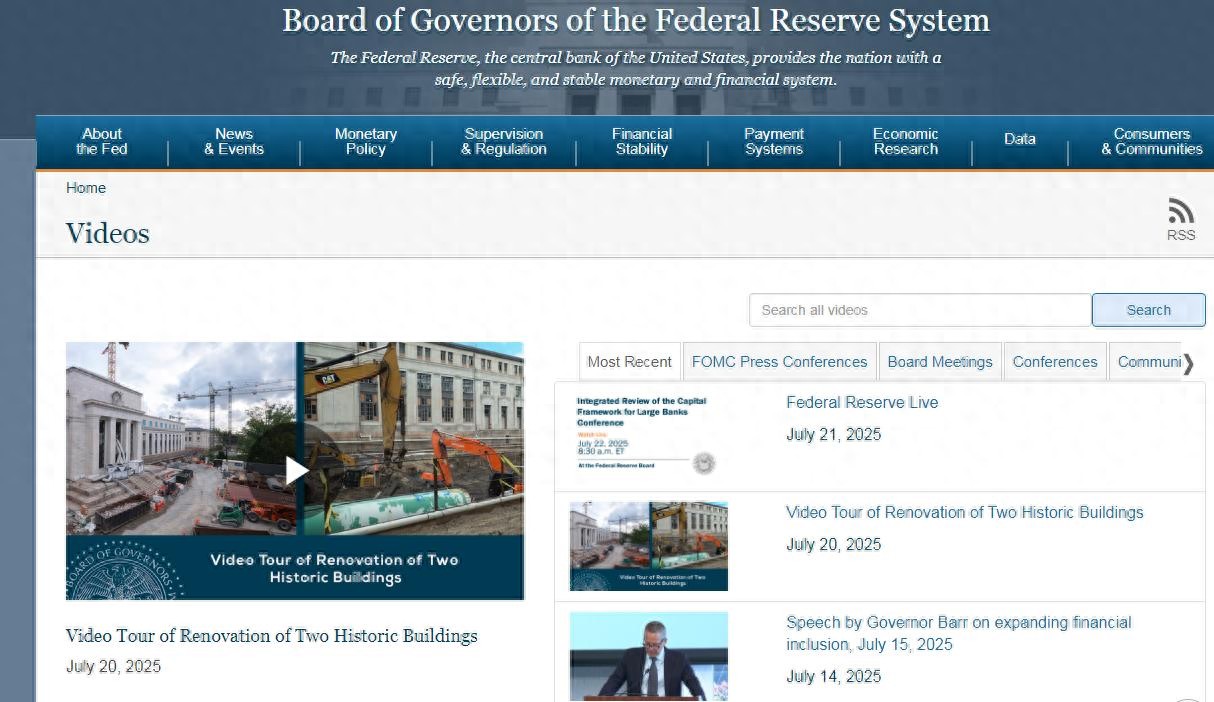
Task: Expand the Supervision & Regulation menu
Action: 504,141
